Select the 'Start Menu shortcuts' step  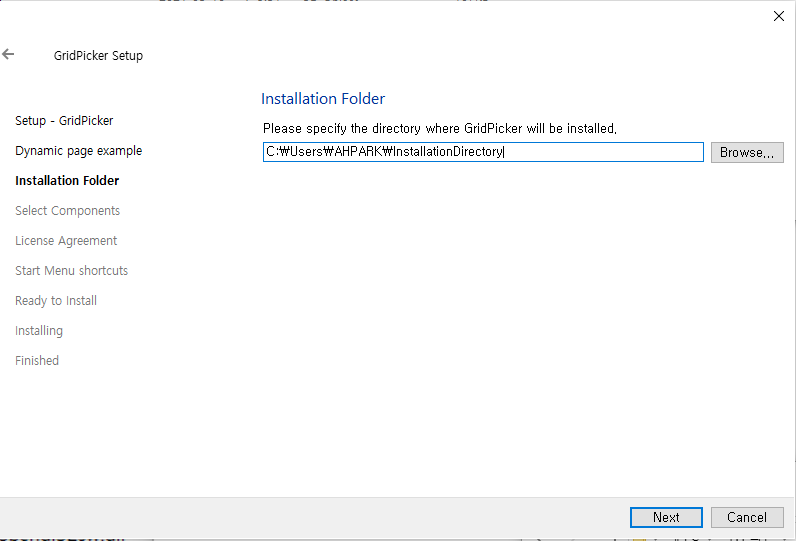tap(72, 270)
